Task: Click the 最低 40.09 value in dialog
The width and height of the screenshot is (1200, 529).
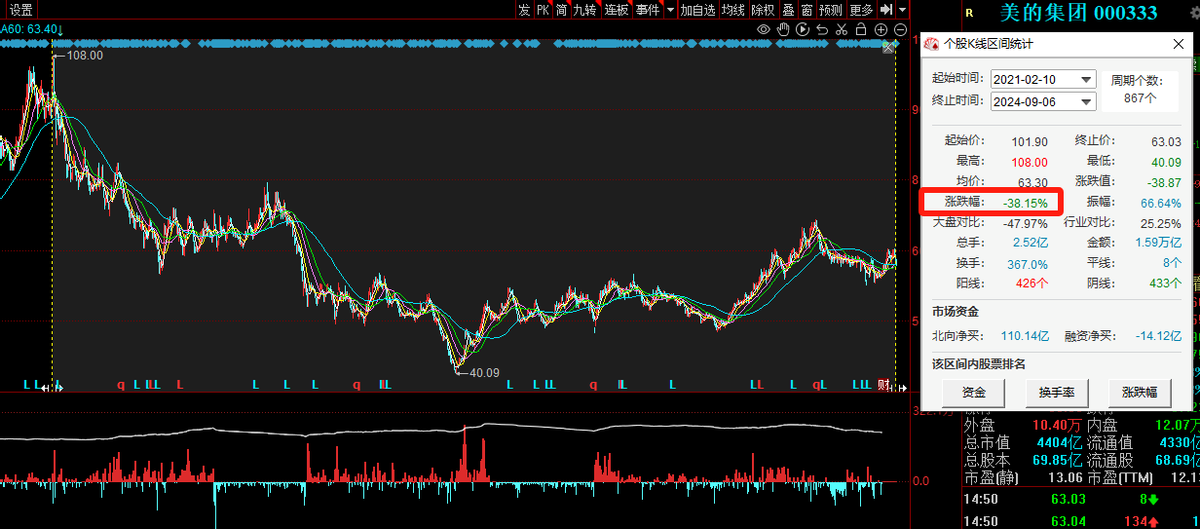Action: (1165, 161)
